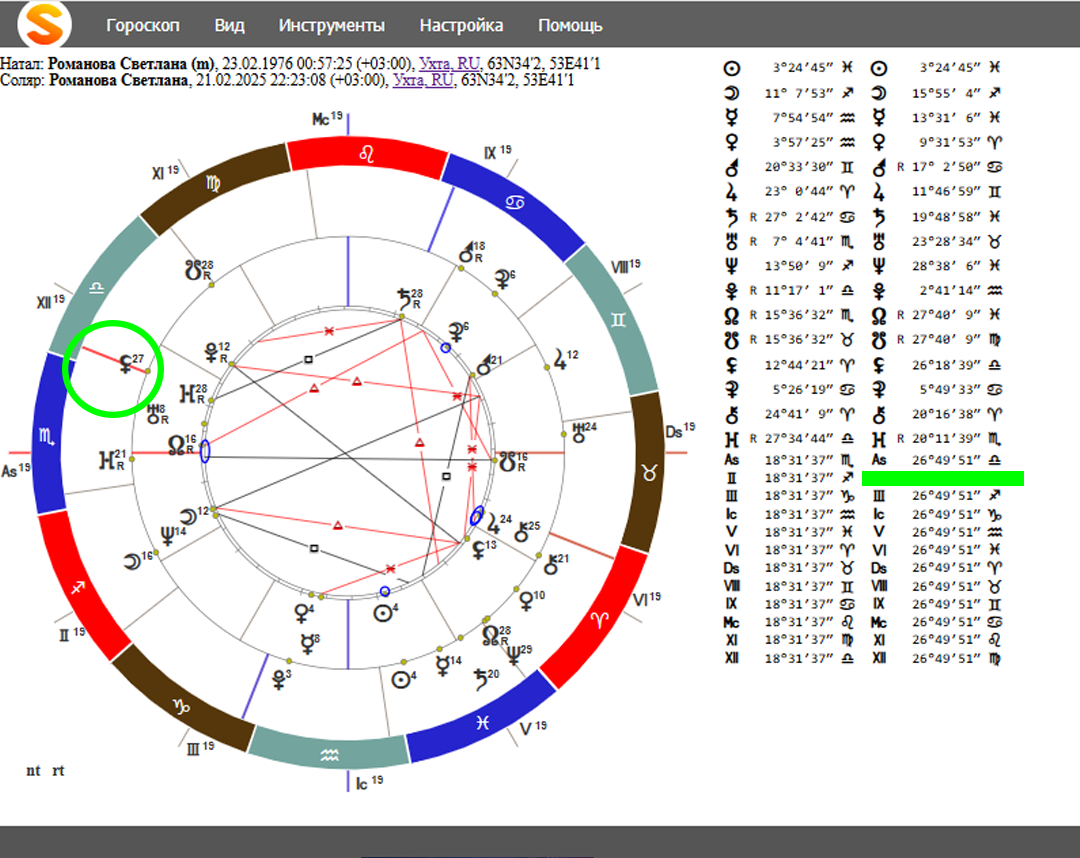This screenshot has height=858, width=1080.
Task: Click the VI 19 house cusp label
Action: (646, 599)
